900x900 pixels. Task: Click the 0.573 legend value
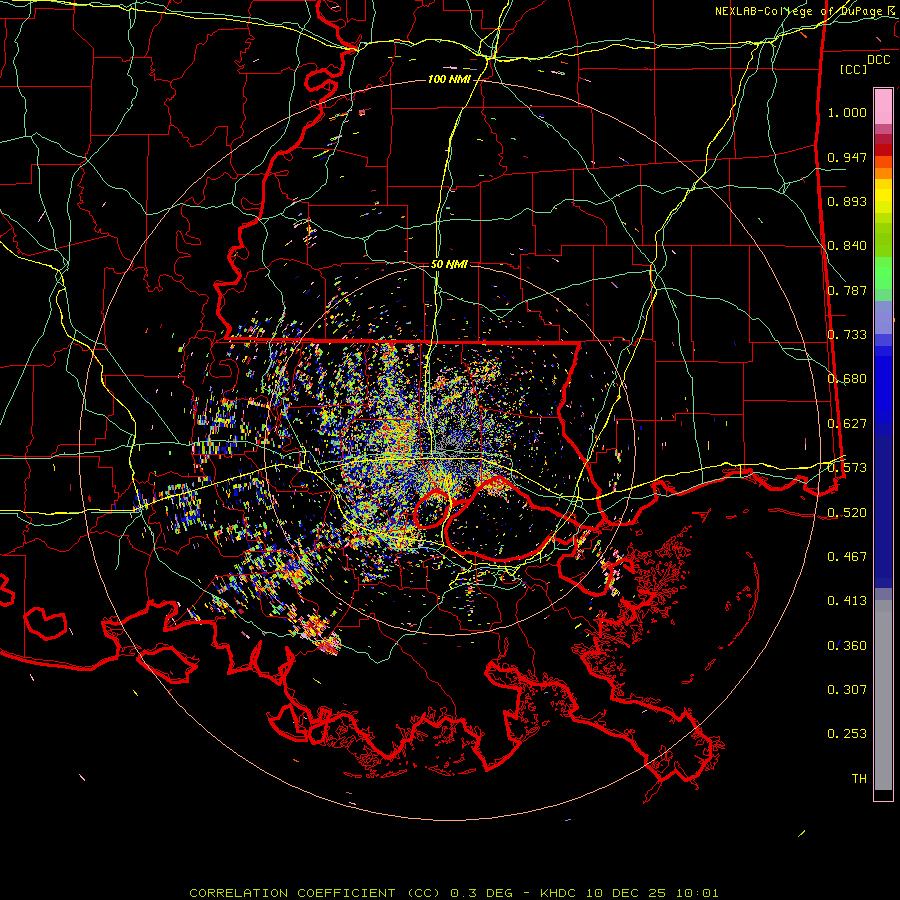(x=847, y=468)
